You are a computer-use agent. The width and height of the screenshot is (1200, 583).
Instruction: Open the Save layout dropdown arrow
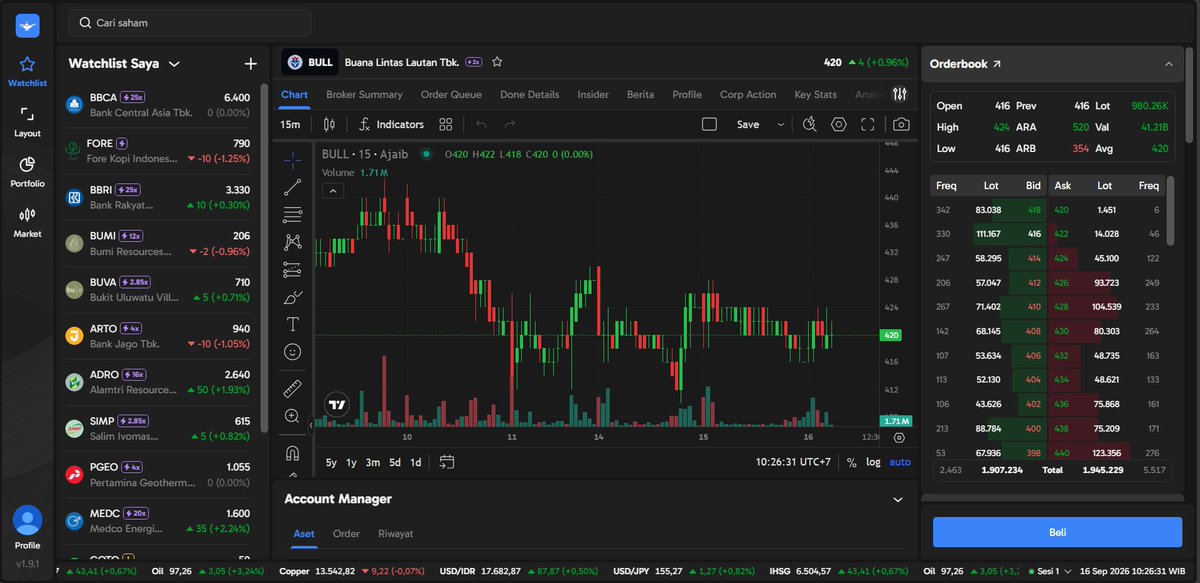(780, 124)
